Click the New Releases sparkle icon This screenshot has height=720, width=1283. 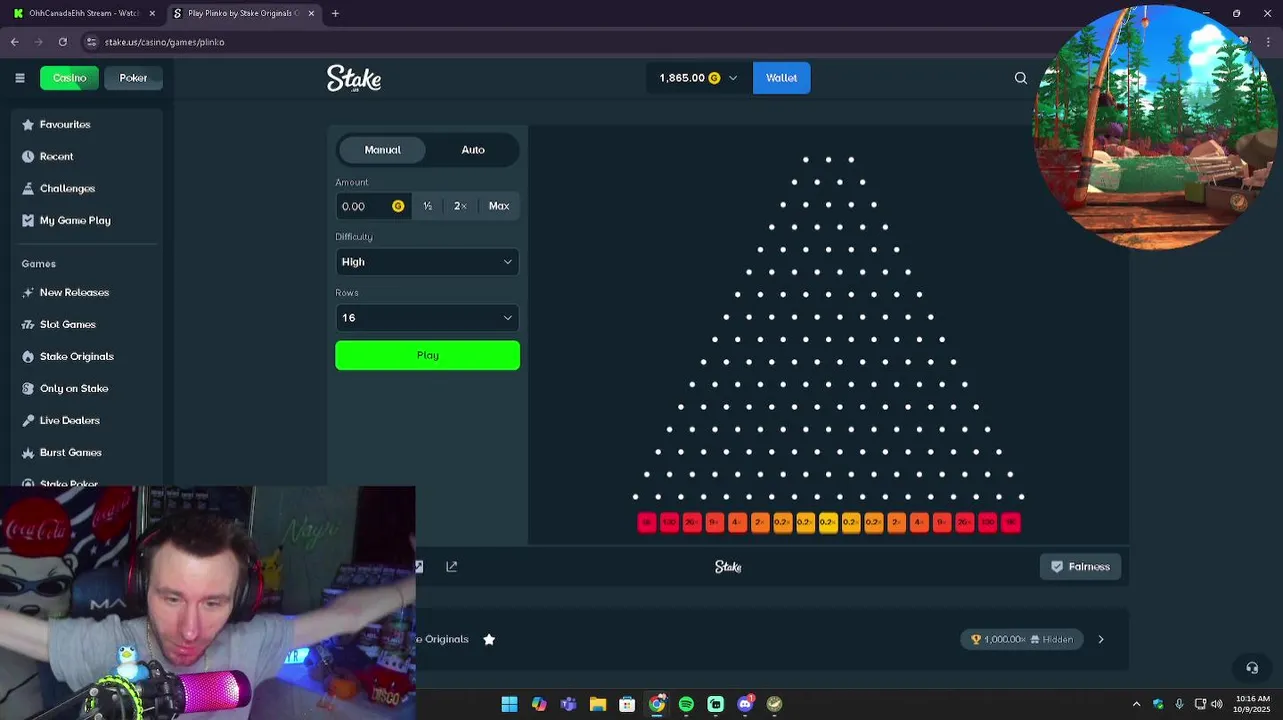pos(28,293)
